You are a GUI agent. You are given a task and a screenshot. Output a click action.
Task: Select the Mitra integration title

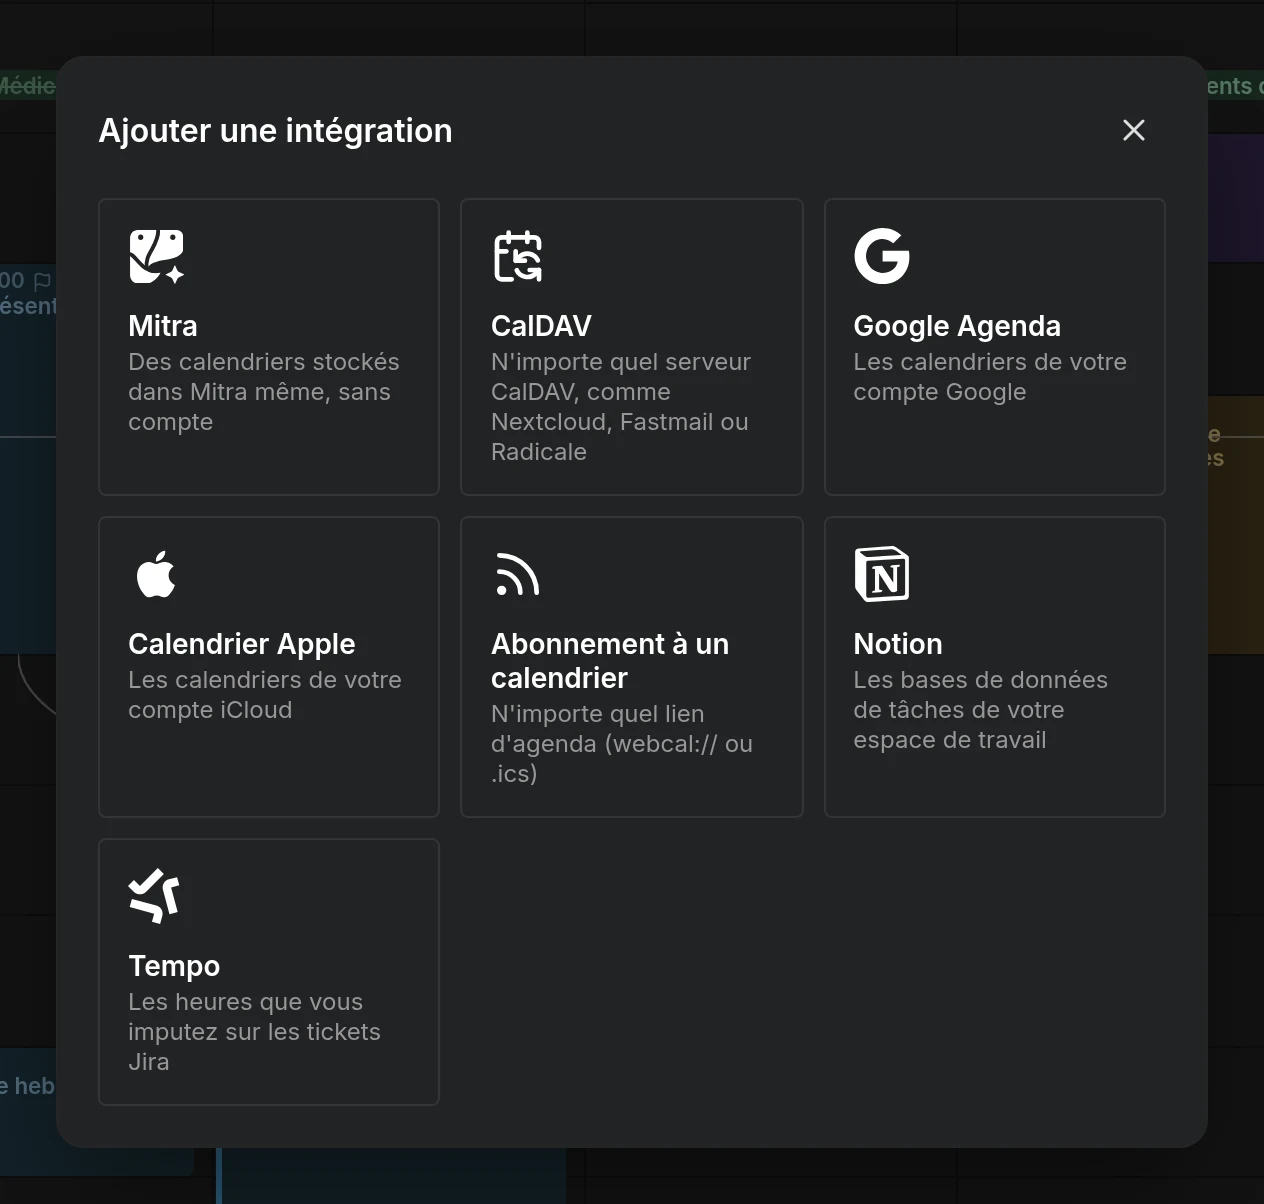163,326
